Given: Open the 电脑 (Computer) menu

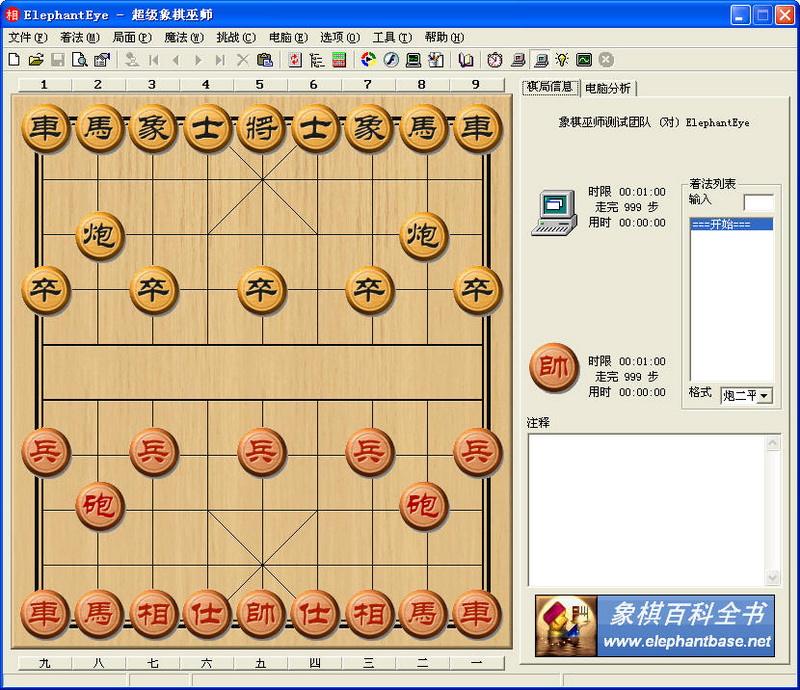Looking at the screenshot, I should point(288,37).
